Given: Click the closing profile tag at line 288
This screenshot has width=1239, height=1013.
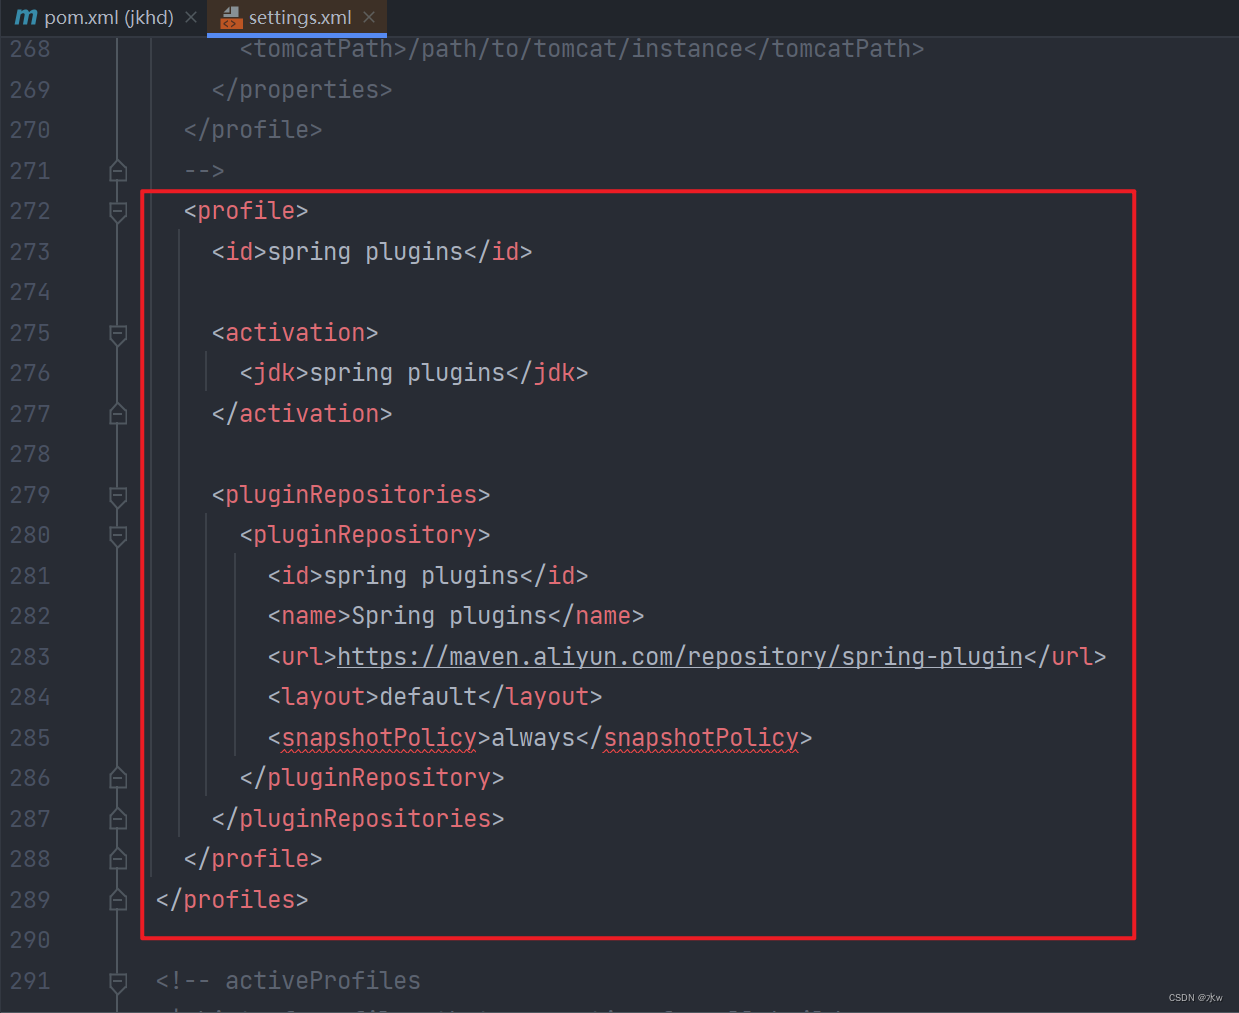Looking at the screenshot, I should [x=253, y=859].
